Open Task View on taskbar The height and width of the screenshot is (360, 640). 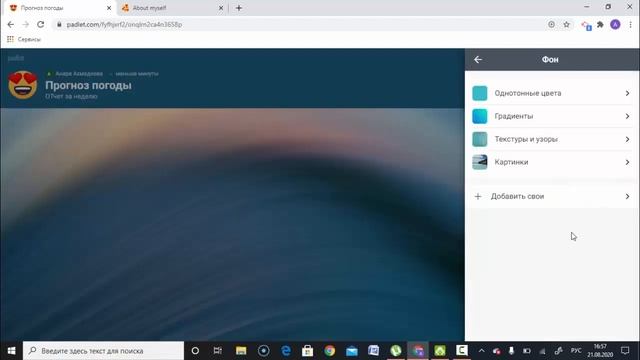point(218,351)
